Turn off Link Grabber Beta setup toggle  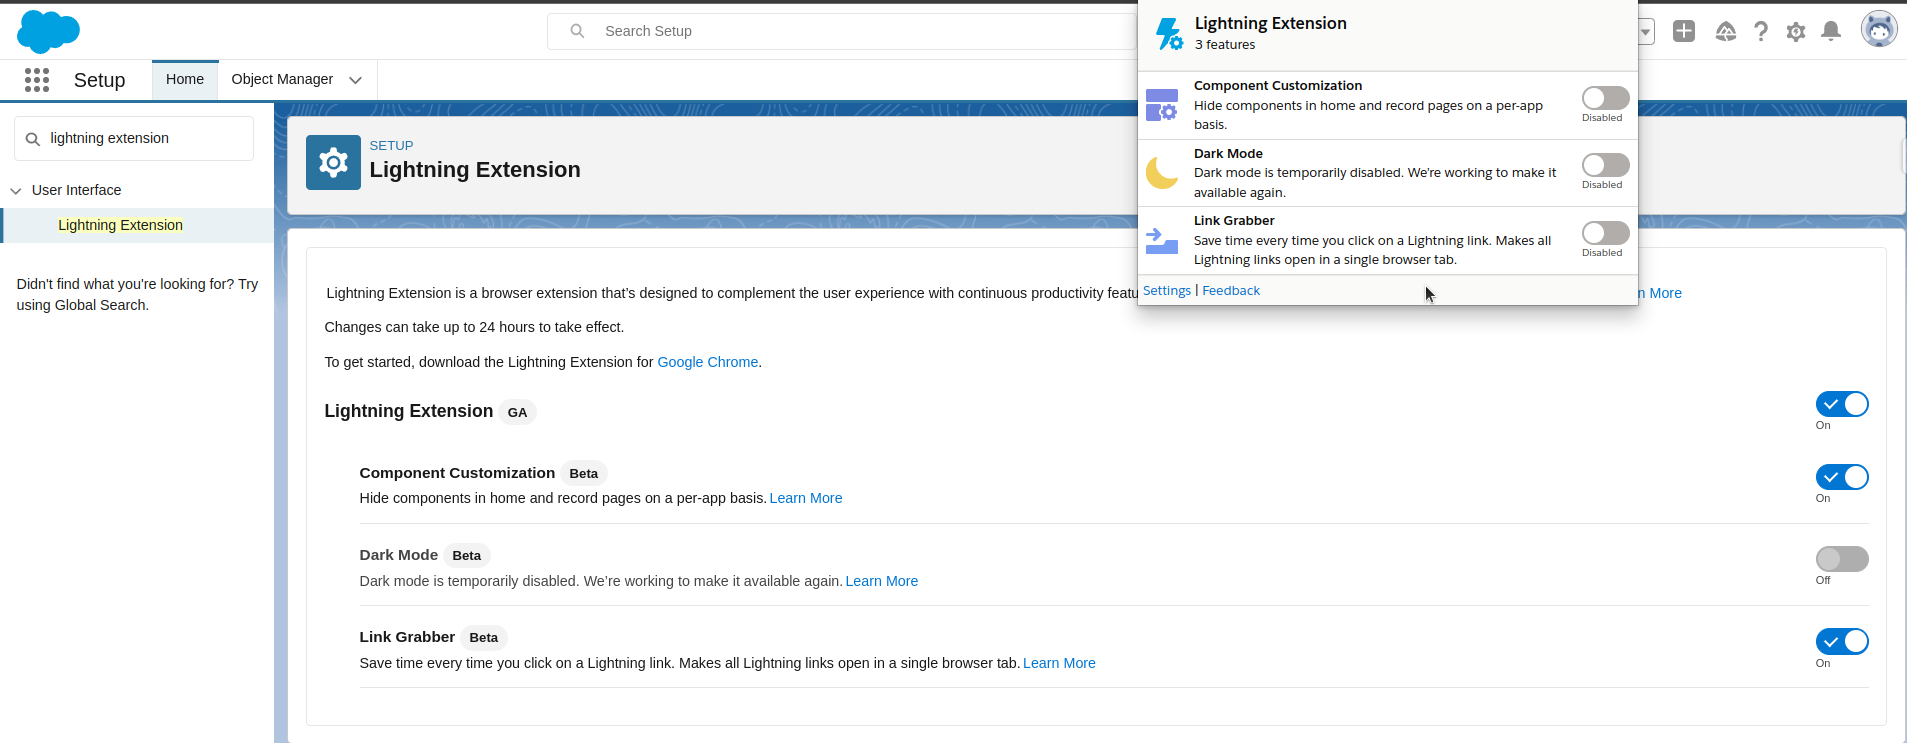[1842, 641]
